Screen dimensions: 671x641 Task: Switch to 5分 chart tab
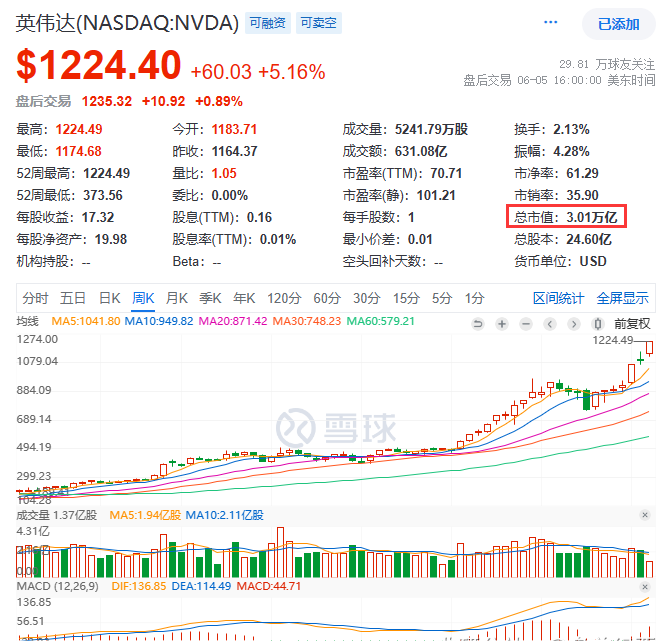(x=442, y=298)
